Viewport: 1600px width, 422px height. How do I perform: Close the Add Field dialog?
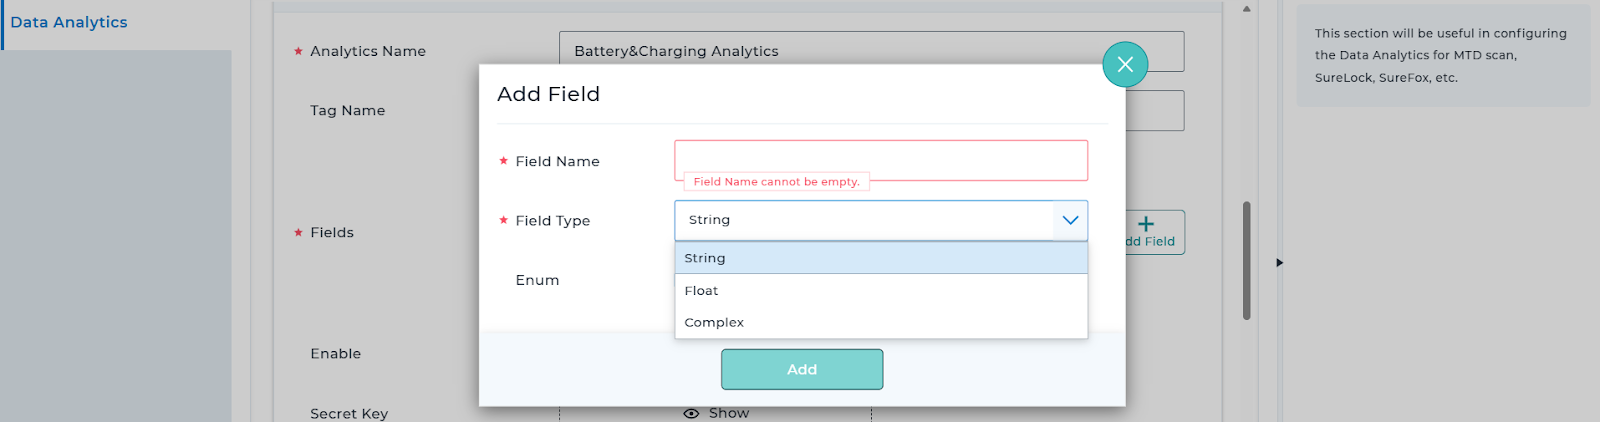[1125, 64]
